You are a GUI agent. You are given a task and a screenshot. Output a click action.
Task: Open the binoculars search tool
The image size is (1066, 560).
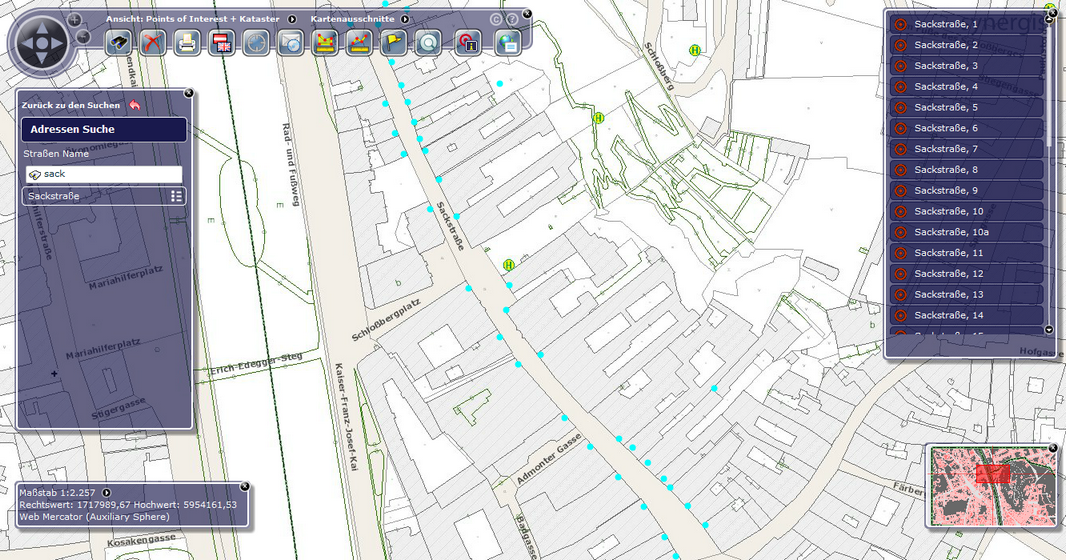[120, 42]
